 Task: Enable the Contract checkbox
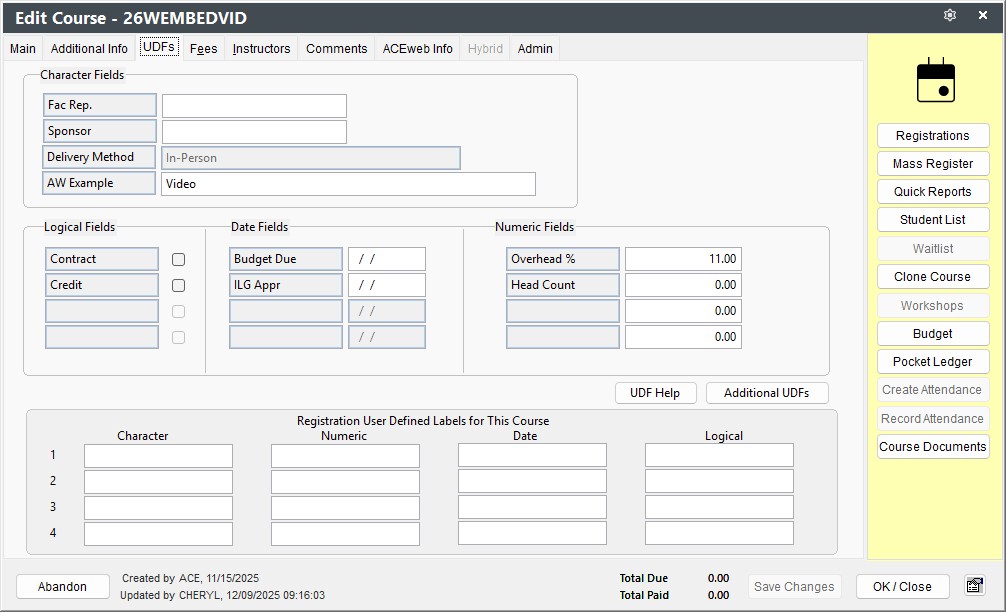click(x=178, y=259)
